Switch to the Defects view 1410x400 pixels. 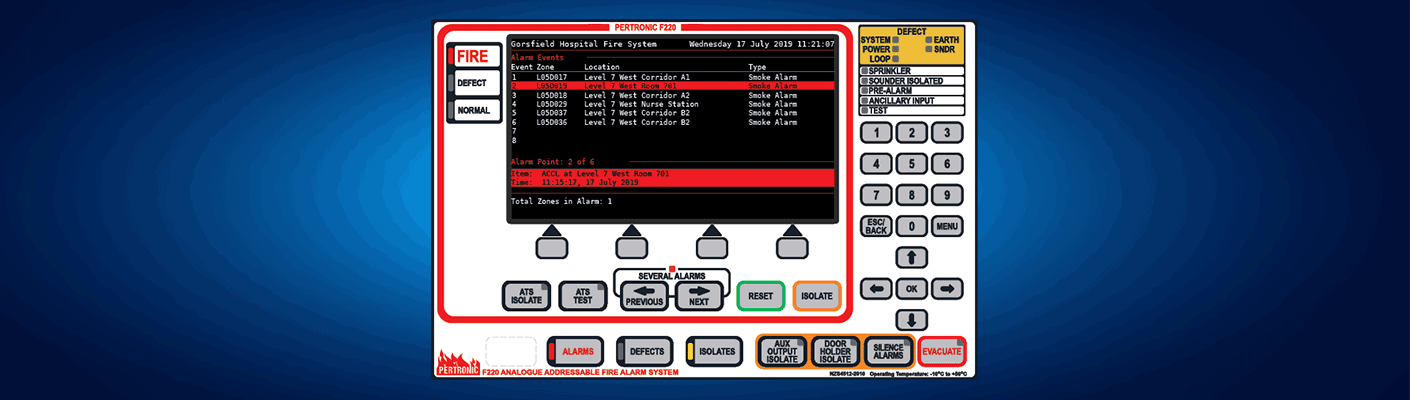click(645, 352)
